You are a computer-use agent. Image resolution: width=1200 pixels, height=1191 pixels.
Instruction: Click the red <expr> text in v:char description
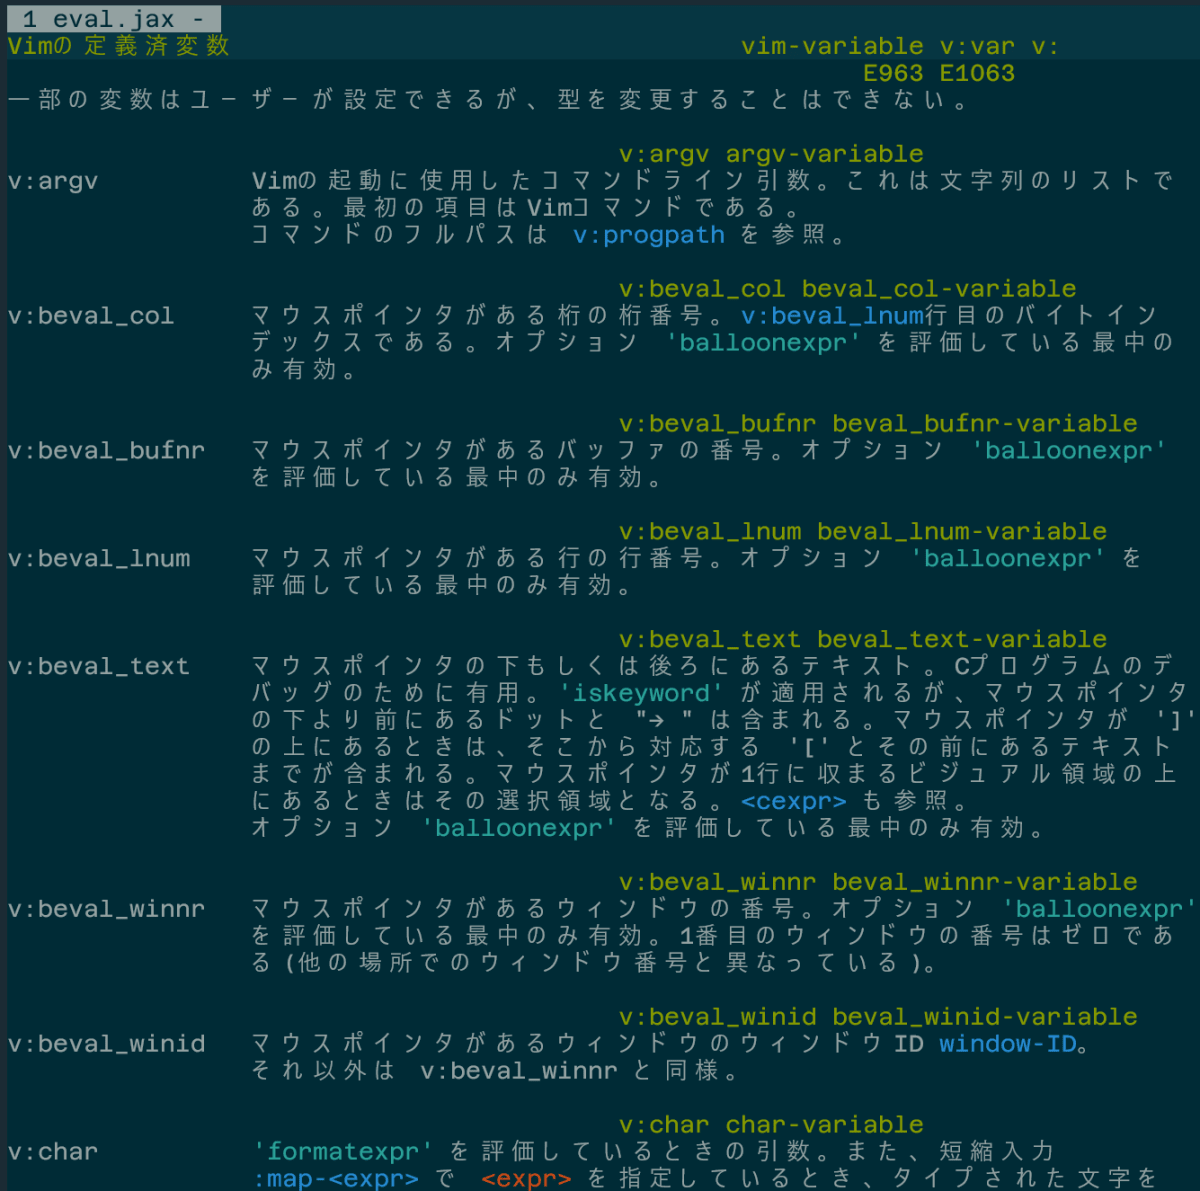tap(526, 1179)
